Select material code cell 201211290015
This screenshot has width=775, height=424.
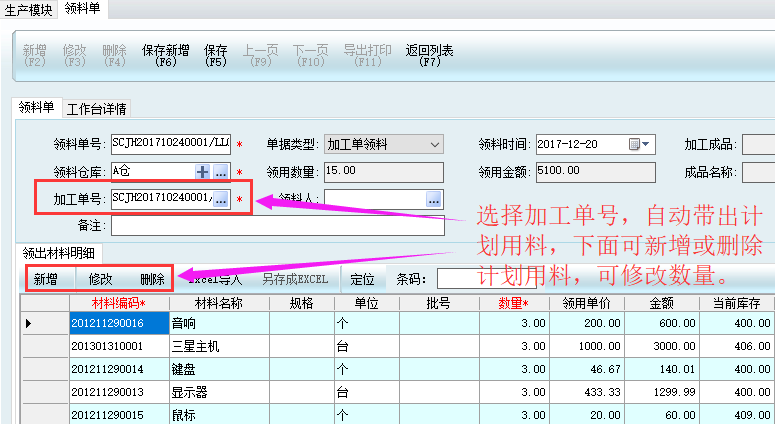119,414
